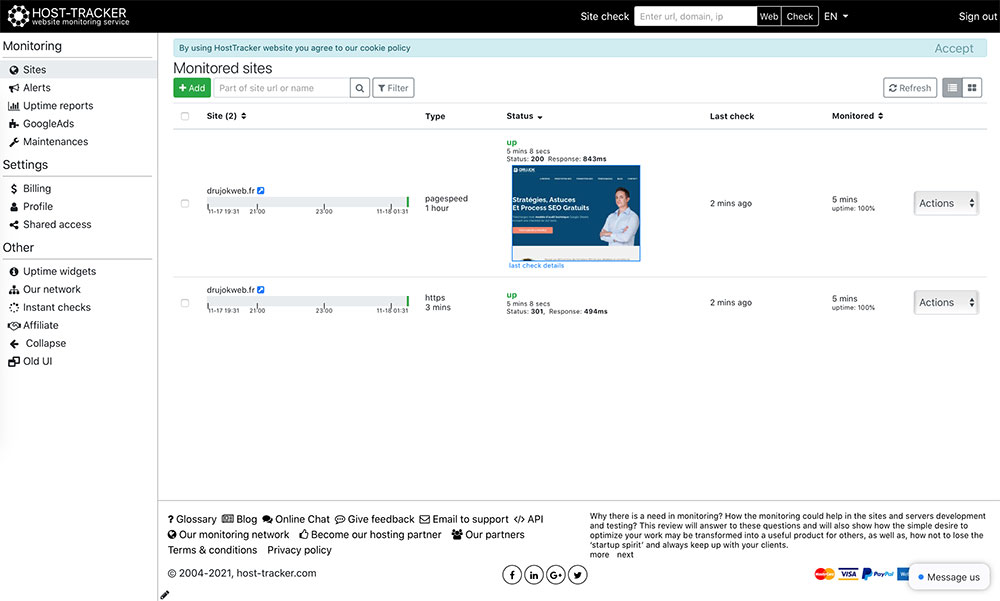This screenshot has width=1000, height=601.
Task: Open last check details link
Action: click(536, 265)
